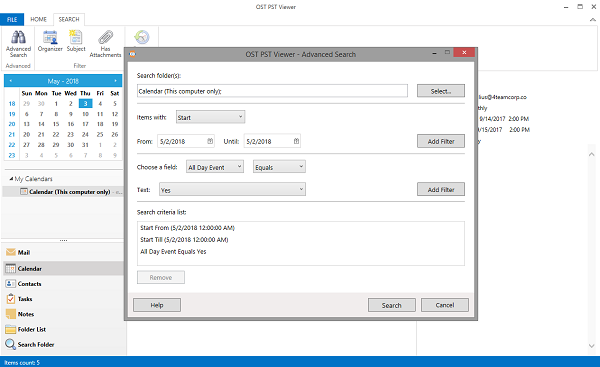This screenshot has width=600, height=367.
Task: Minimize the Advanced Search dialog
Action: (x=434, y=53)
